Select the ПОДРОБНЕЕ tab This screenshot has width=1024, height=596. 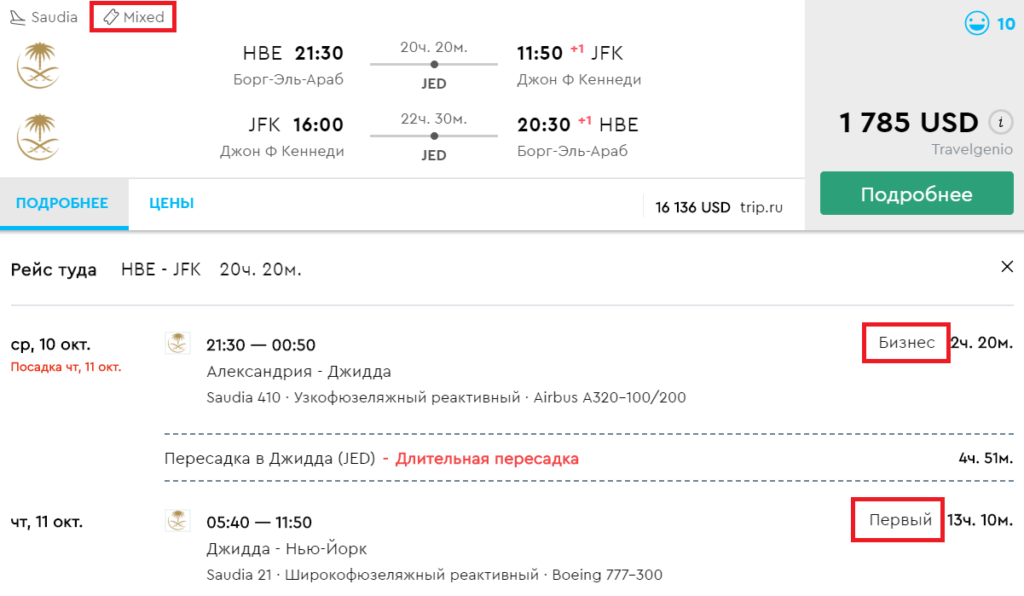pos(62,204)
